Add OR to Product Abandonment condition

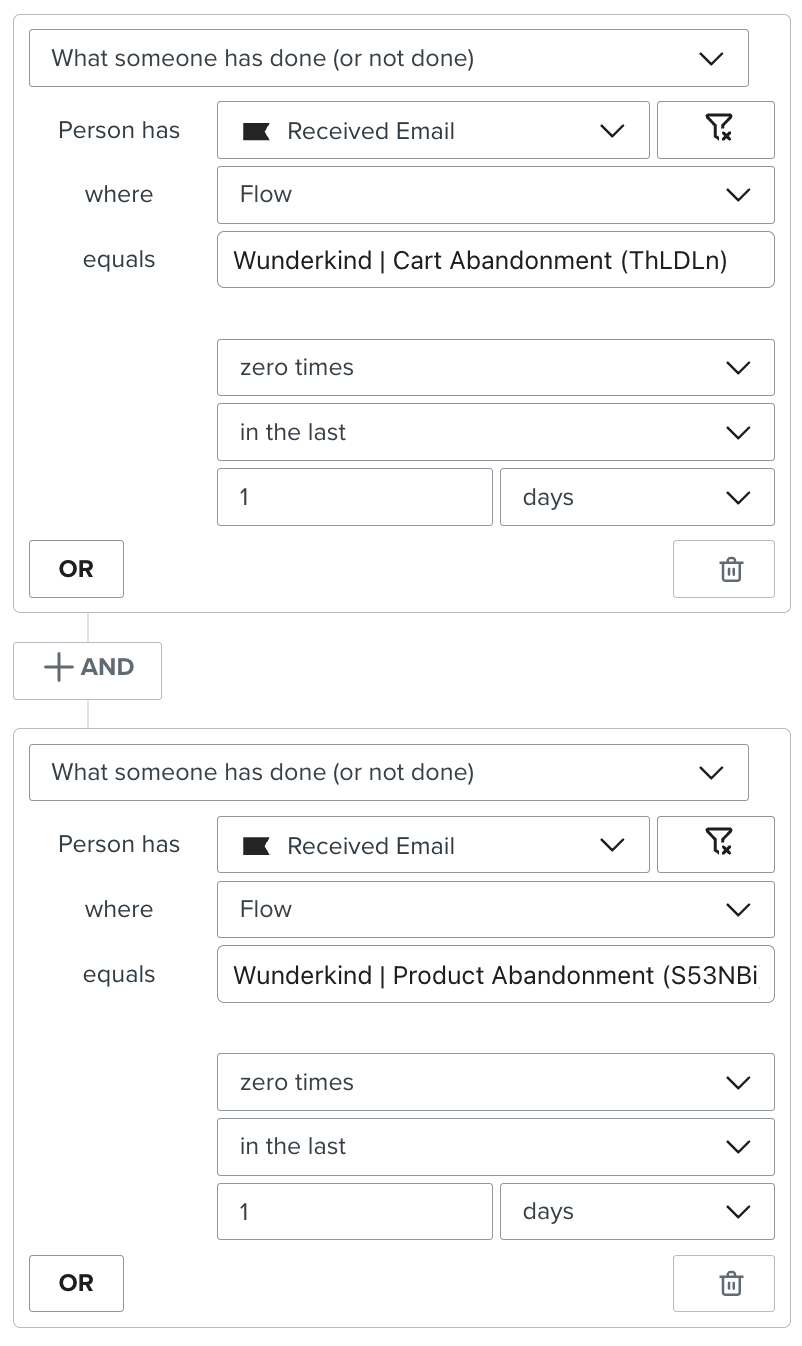click(x=76, y=1283)
